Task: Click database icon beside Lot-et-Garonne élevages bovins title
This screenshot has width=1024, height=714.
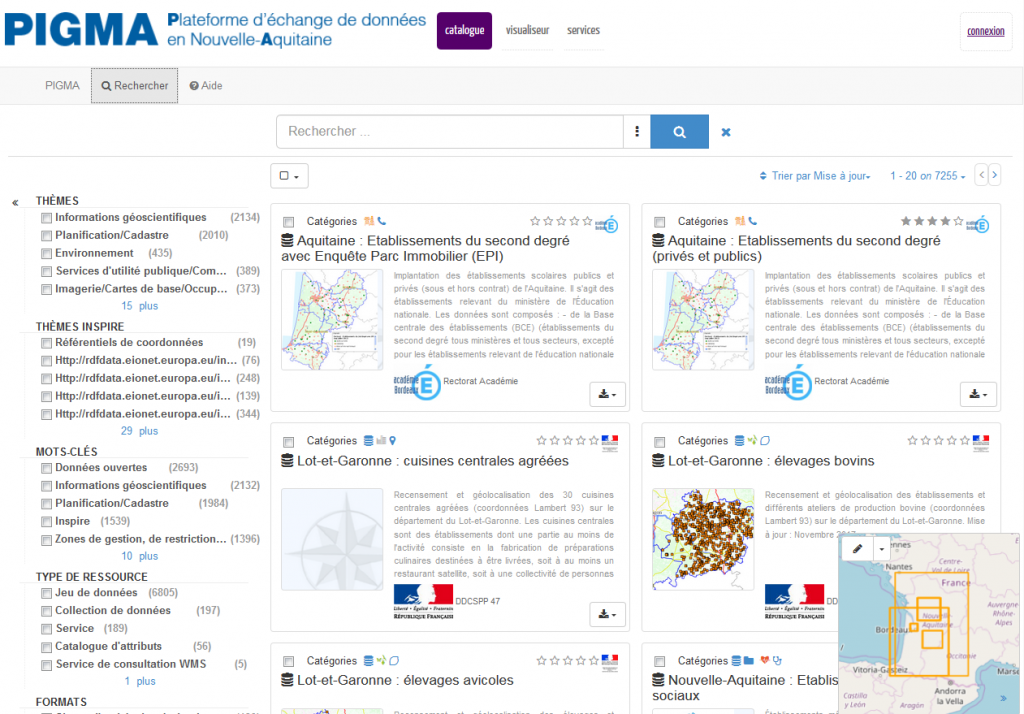Action: 658,461
